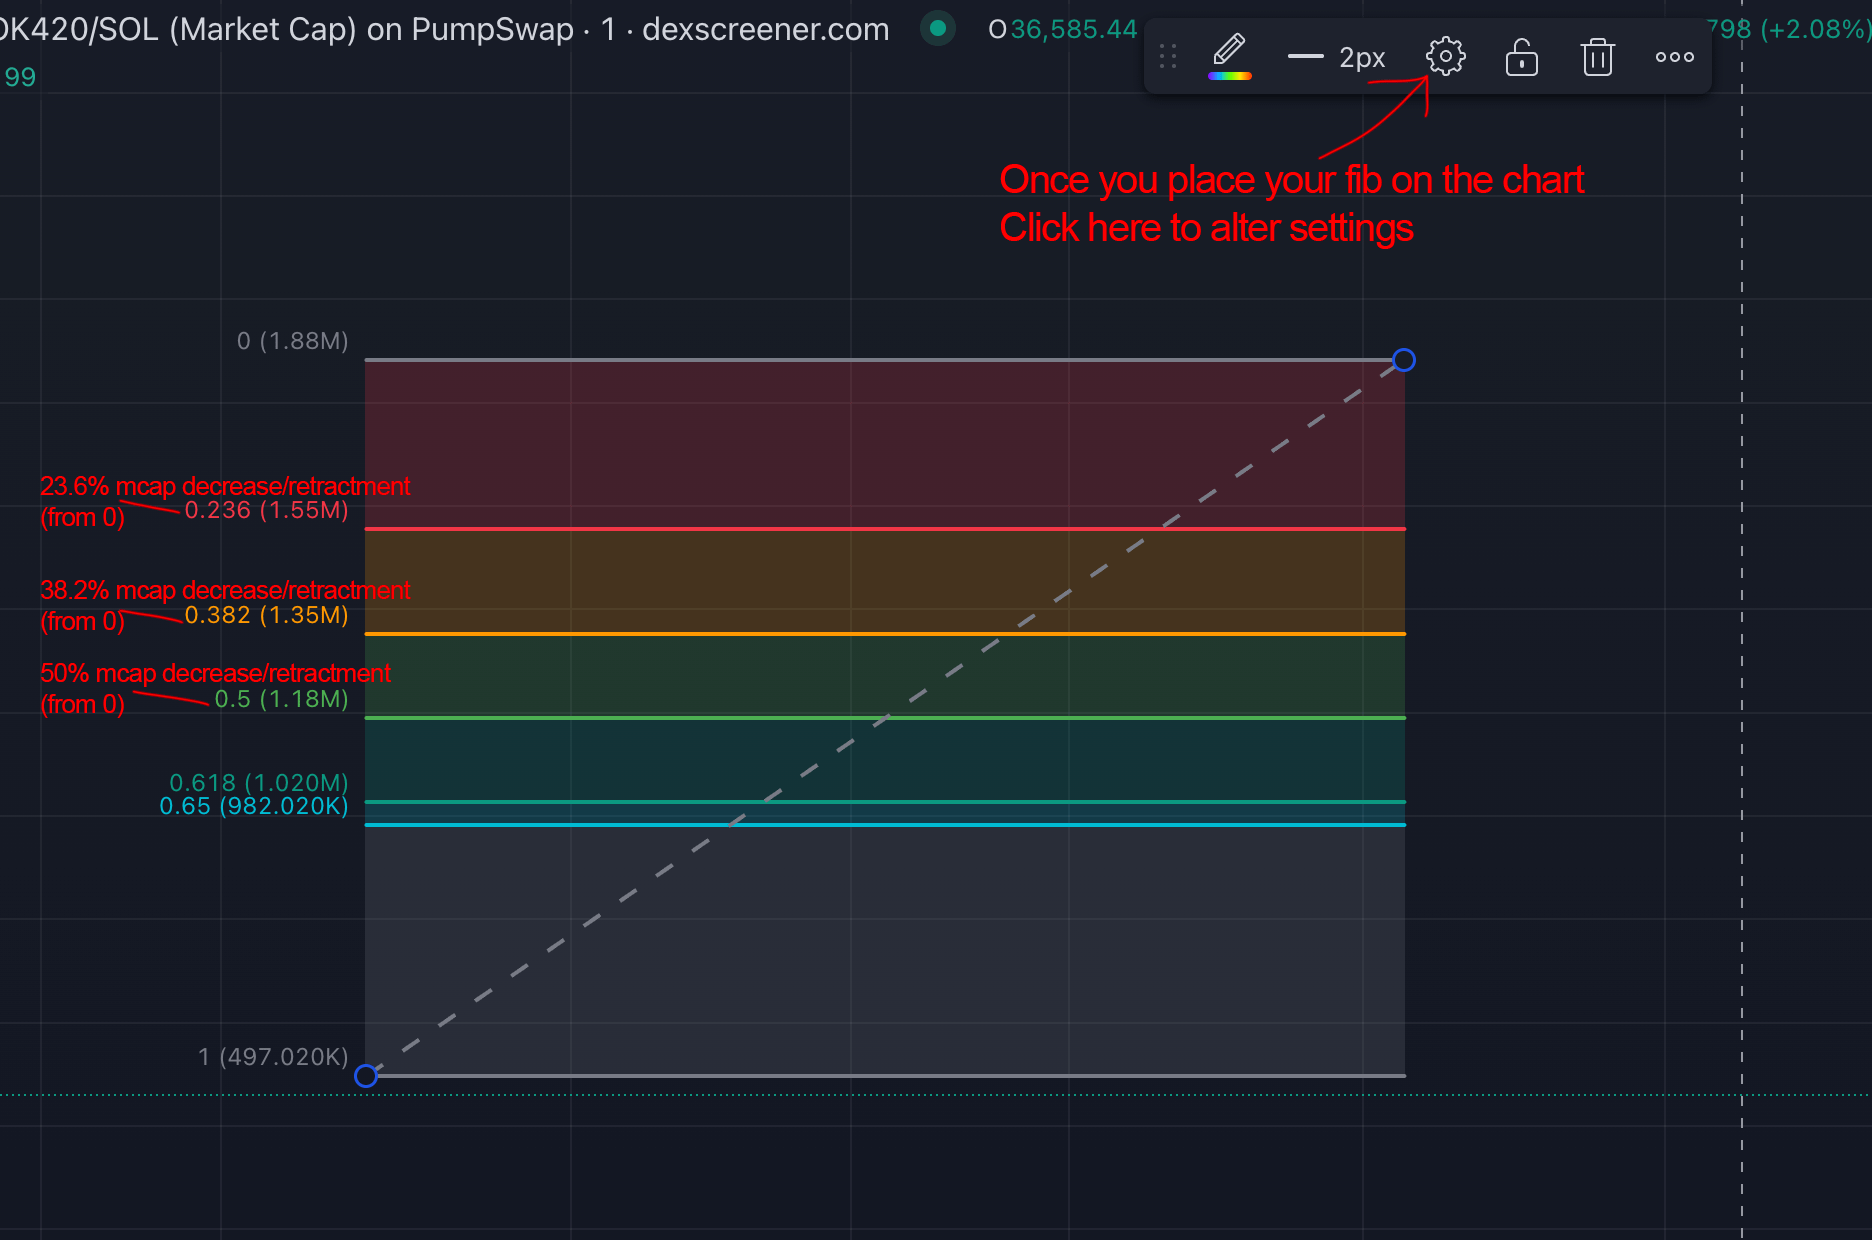Open dexscreener.com from the title bar
This screenshot has width=1872, height=1240.
(764, 30)
